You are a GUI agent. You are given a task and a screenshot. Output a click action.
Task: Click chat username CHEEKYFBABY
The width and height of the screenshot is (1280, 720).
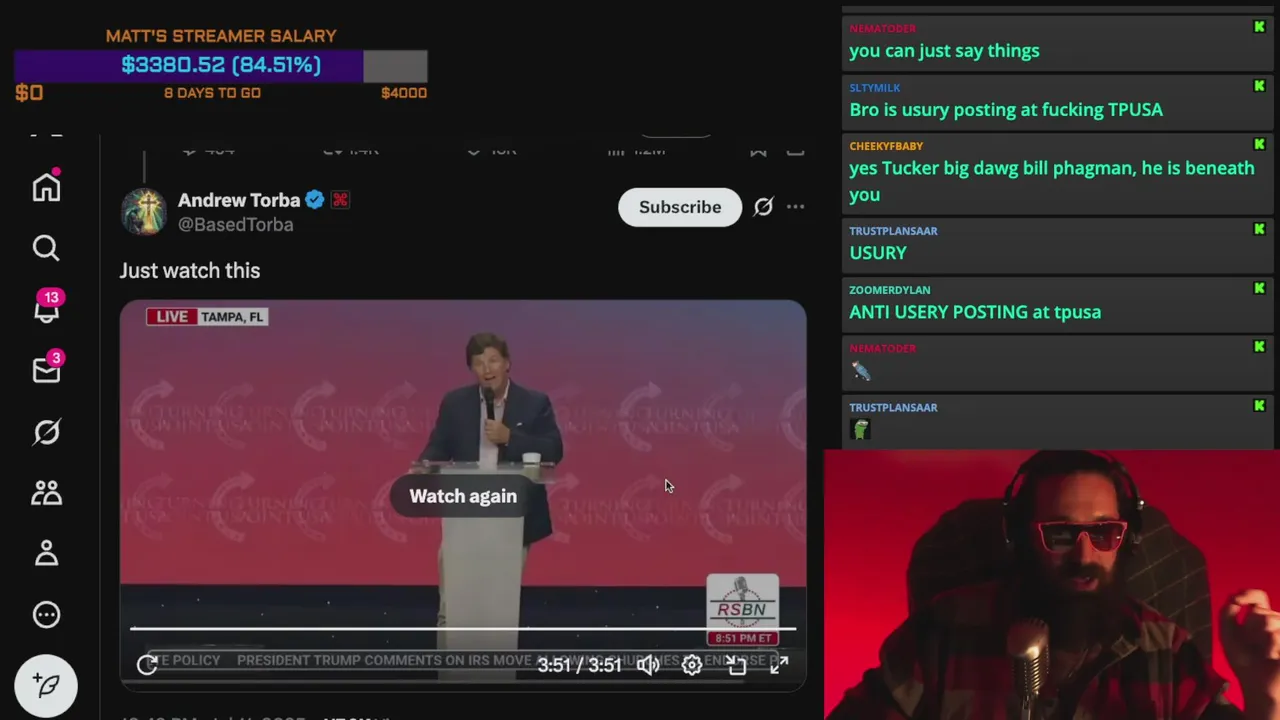pos(886,146)
